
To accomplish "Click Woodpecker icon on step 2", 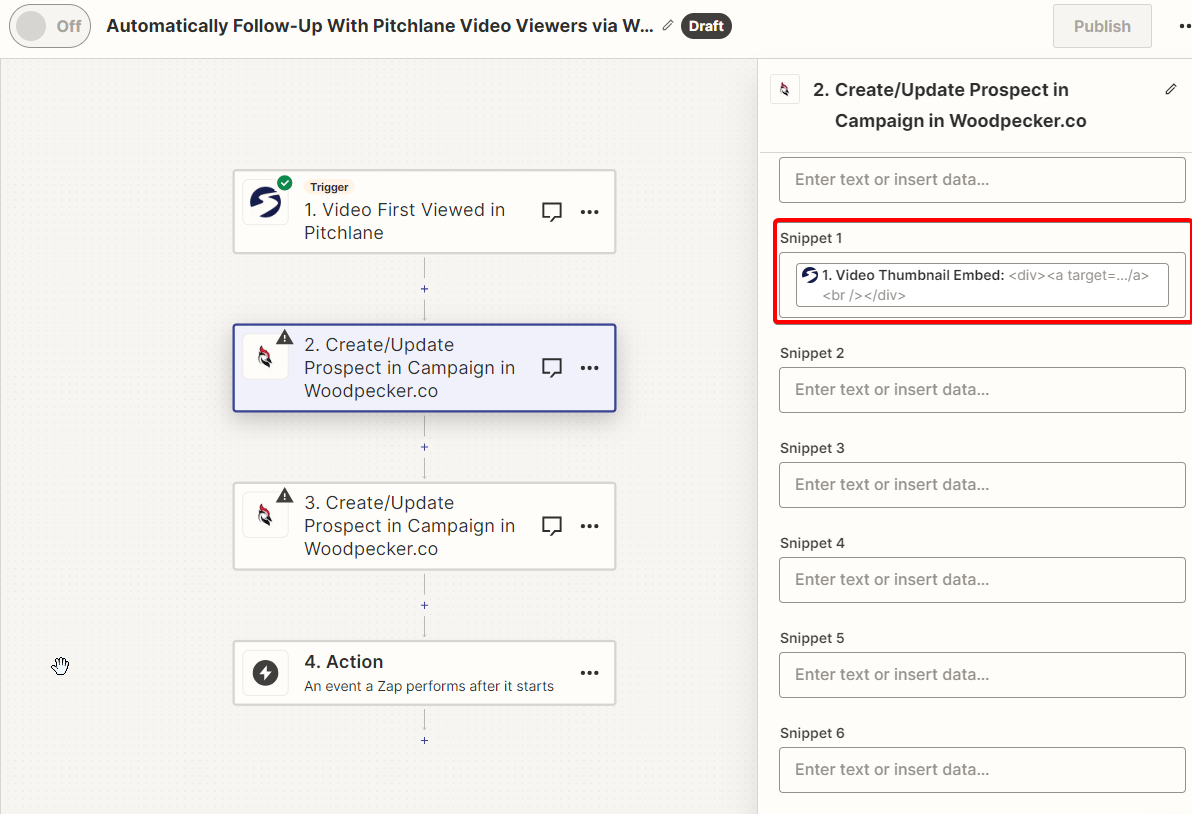I will [265, 356].
